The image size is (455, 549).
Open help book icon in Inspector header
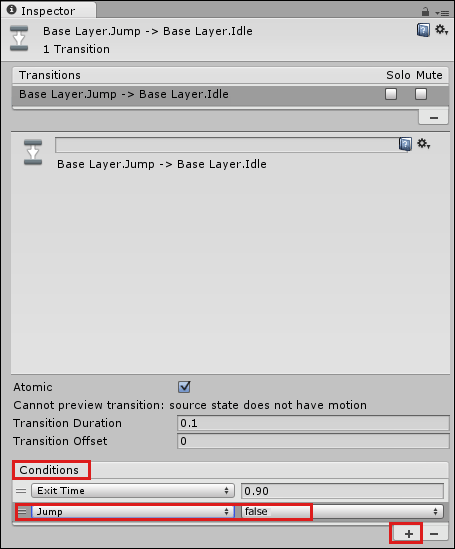pos(423,30)
